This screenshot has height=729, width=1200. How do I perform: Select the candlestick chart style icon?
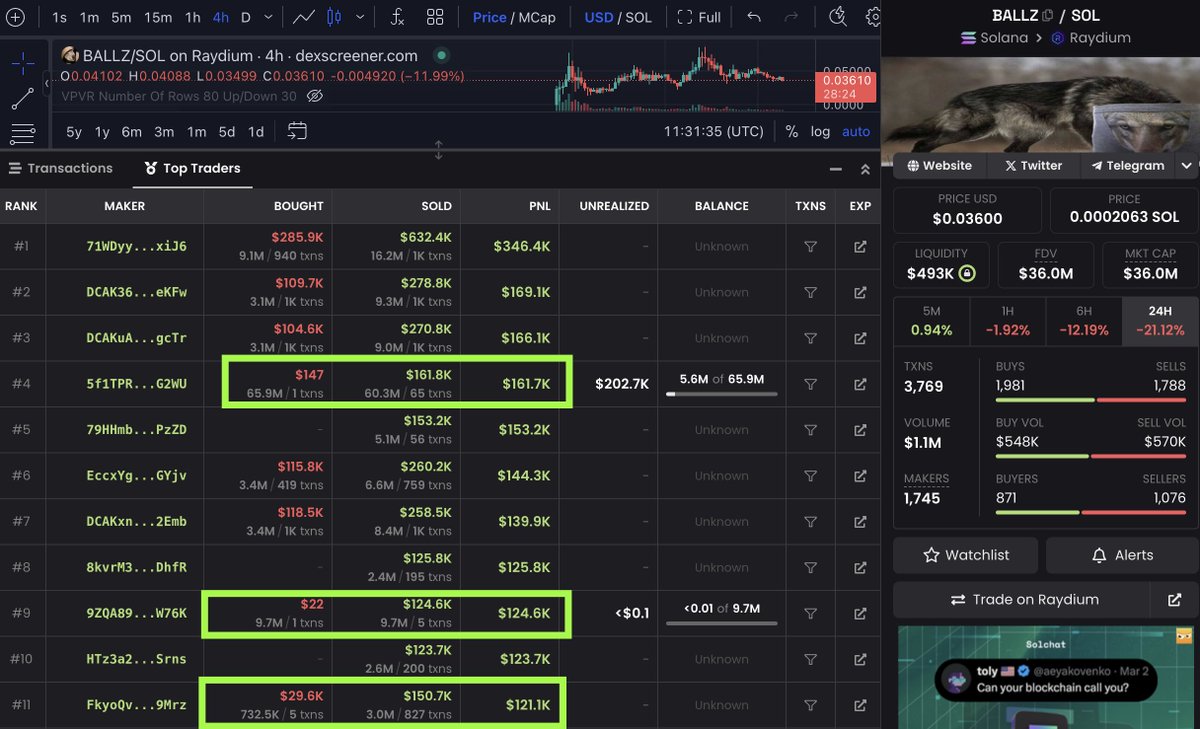coord(333,17)
